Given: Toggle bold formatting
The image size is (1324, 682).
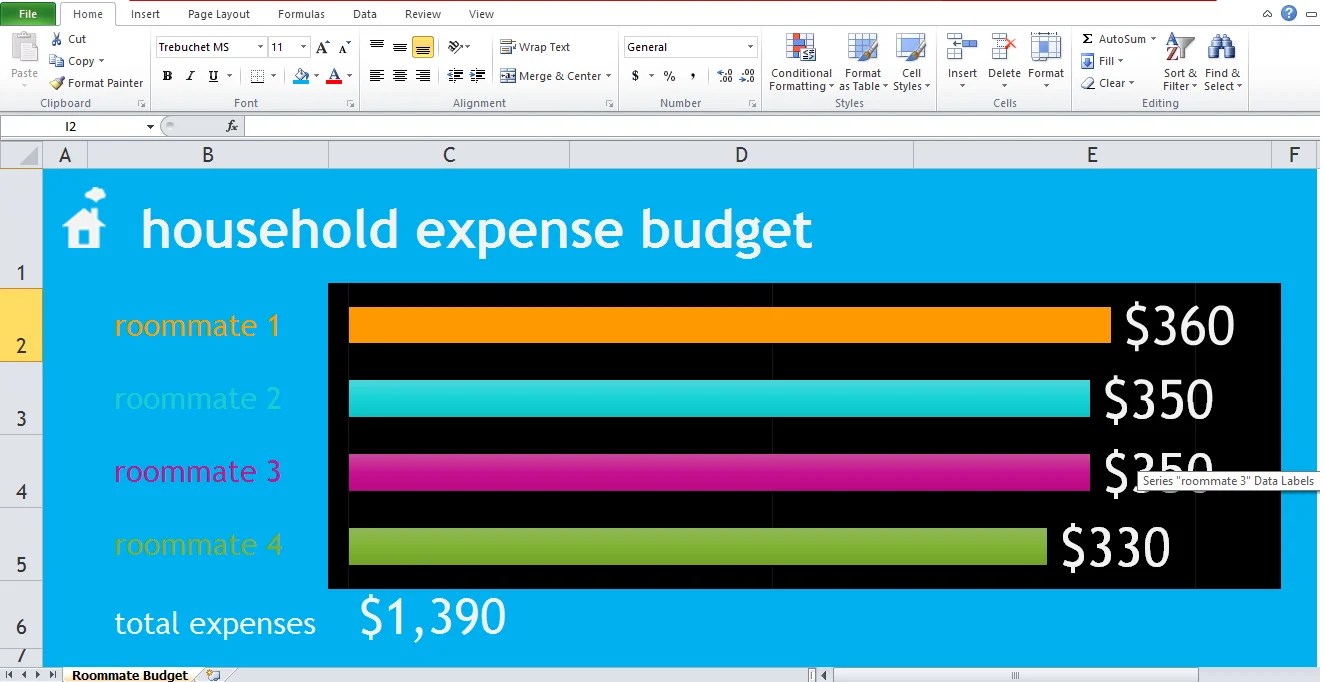Looking at the screenshot, I should pyautogui.click(x=167, y=75).
